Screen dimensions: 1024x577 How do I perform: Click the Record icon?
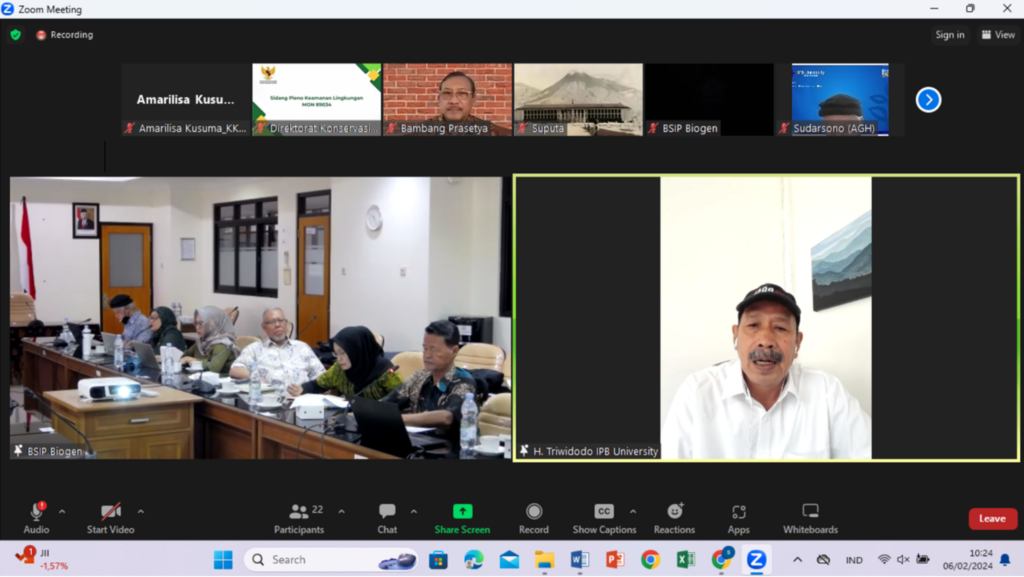pos(534,517)
